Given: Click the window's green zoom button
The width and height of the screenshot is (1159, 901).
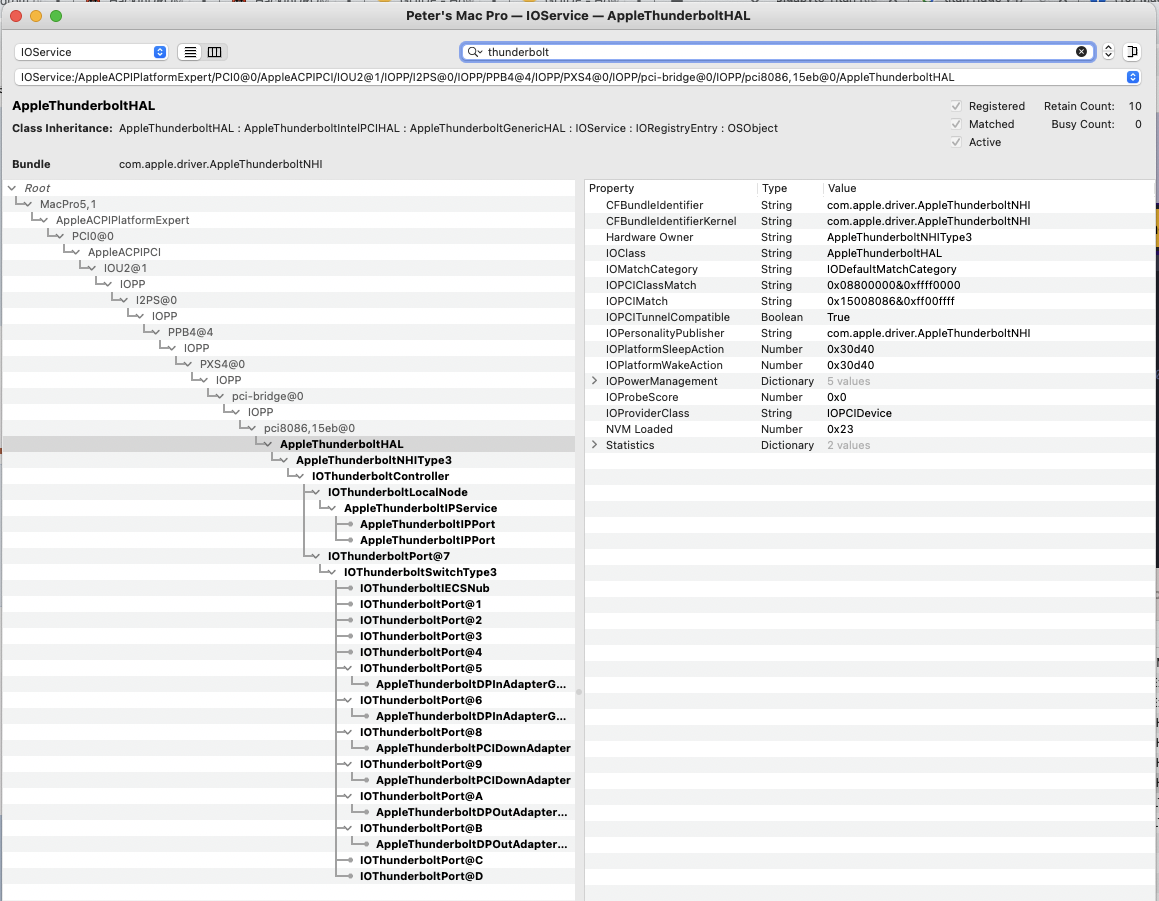Looking at the screenshot, I should tap(55, 16).
